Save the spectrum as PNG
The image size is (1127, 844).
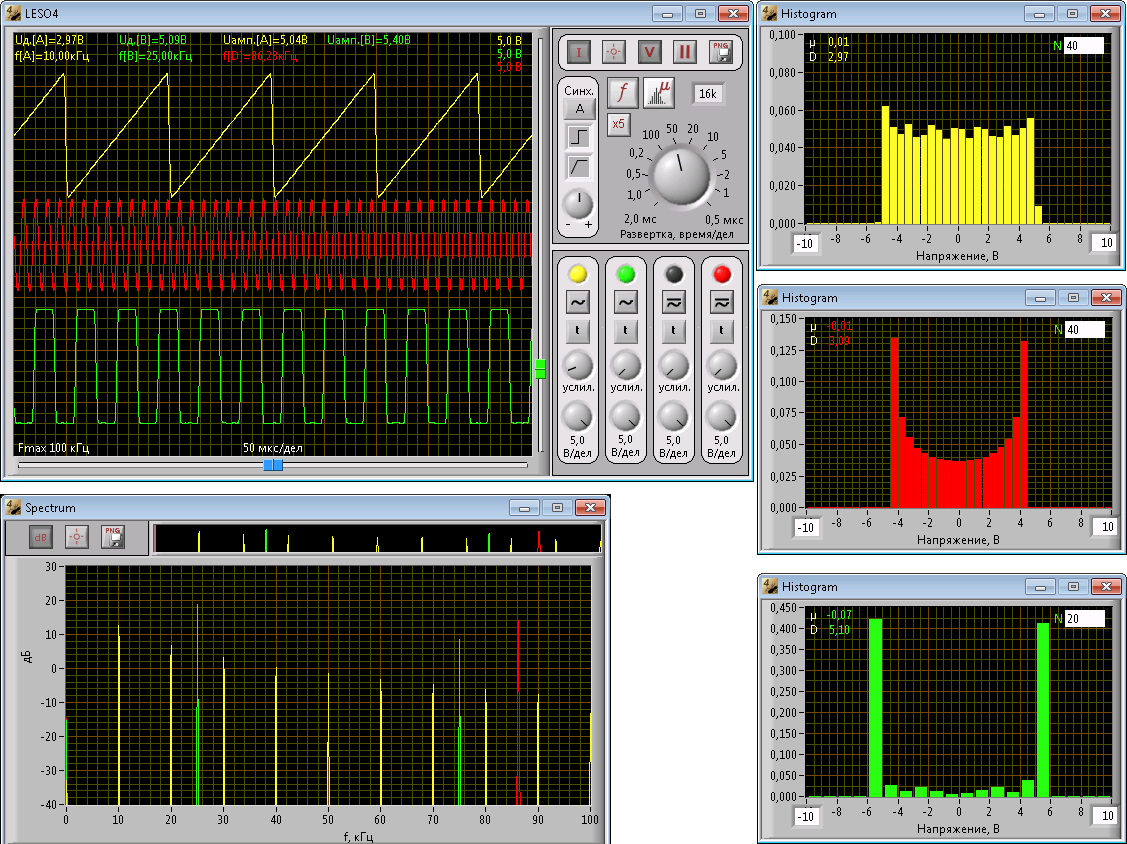(x=113, y=537)
